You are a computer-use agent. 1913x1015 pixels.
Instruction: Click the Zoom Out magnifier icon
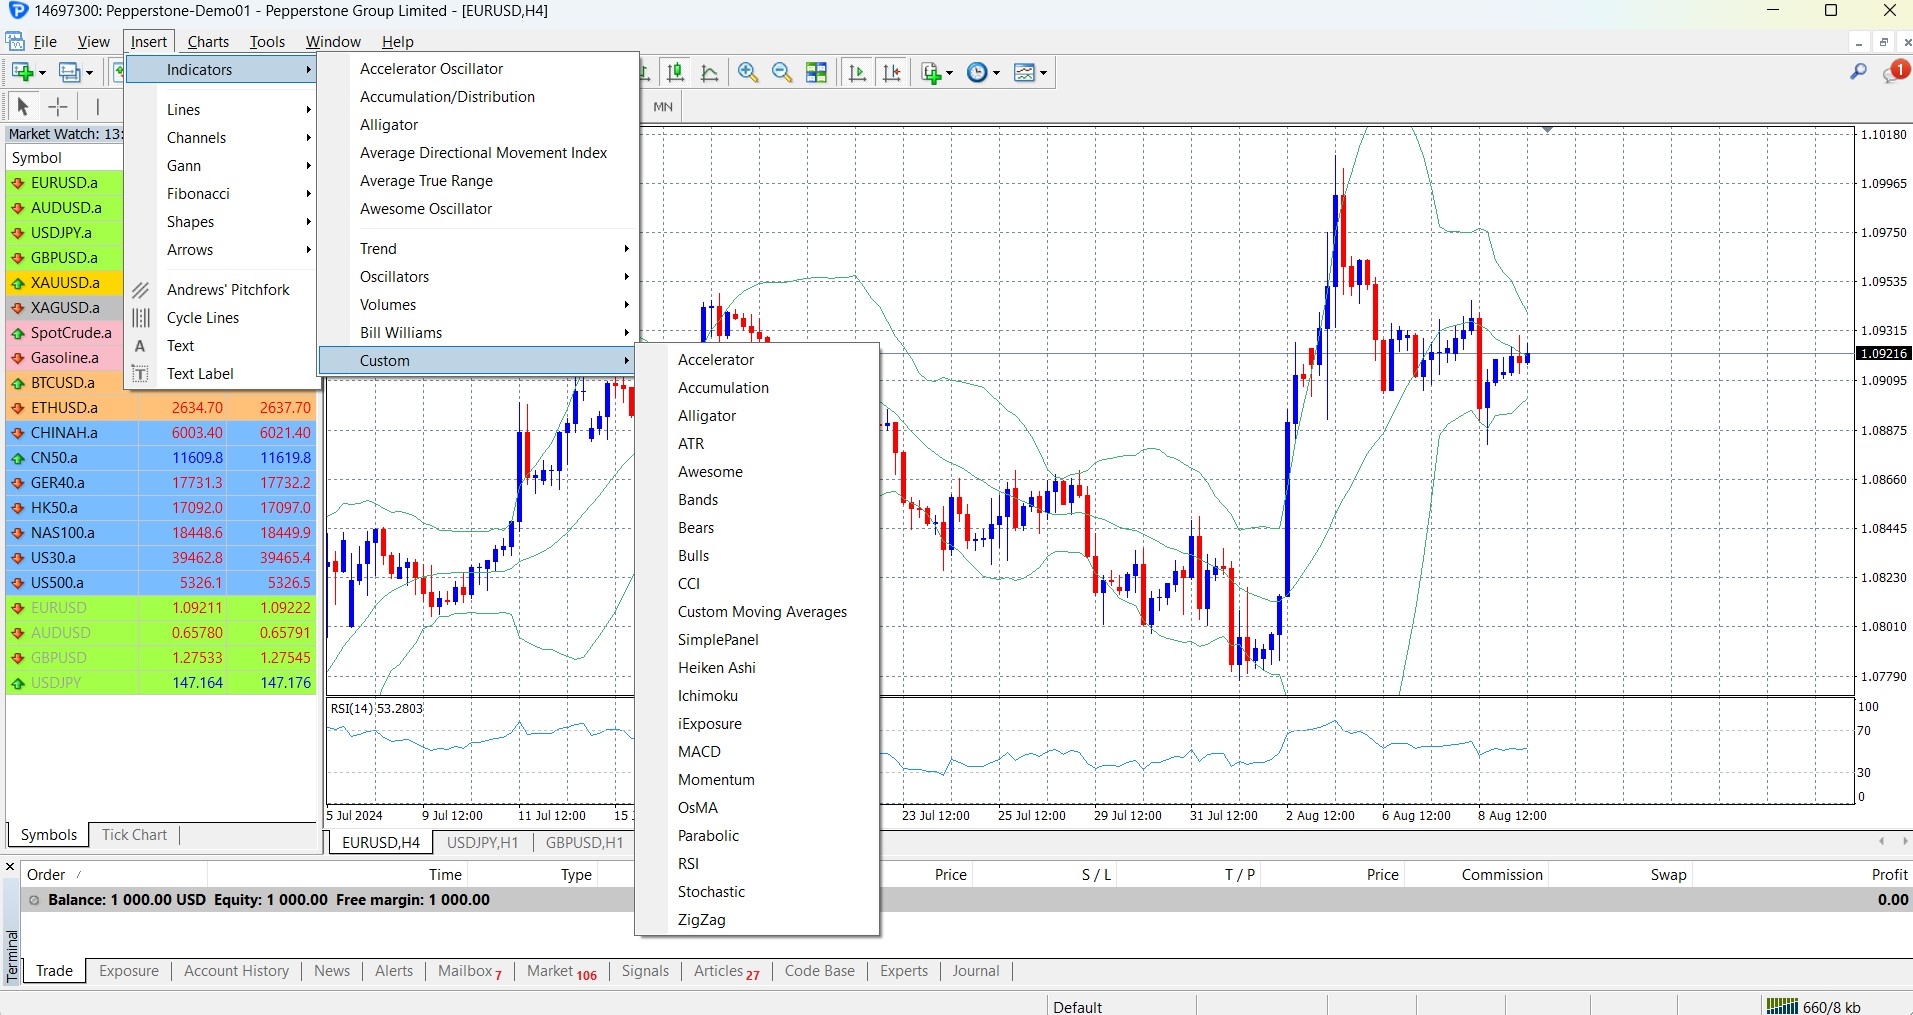click(781, 72)
